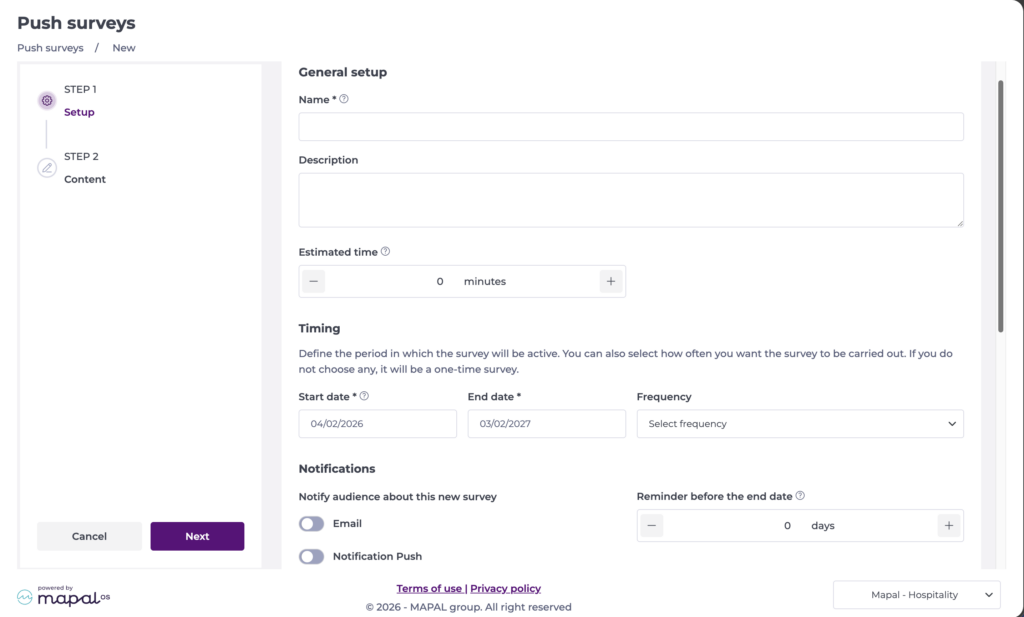The image size is (1024, 617).
Task: Increase estimated time with plus button
Action: click(611, 281)
